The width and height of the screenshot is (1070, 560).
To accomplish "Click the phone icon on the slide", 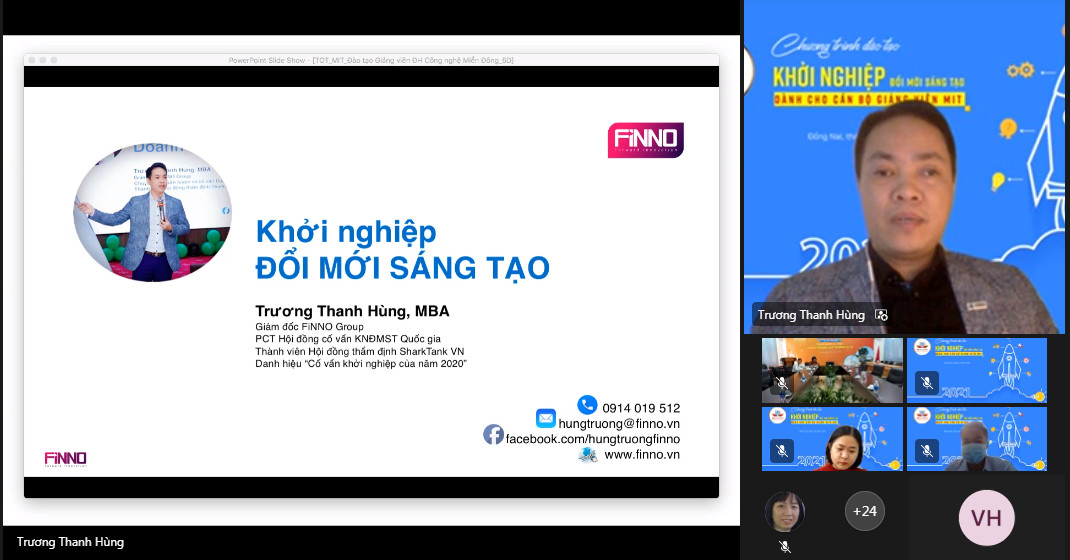I will coord(587,405).
